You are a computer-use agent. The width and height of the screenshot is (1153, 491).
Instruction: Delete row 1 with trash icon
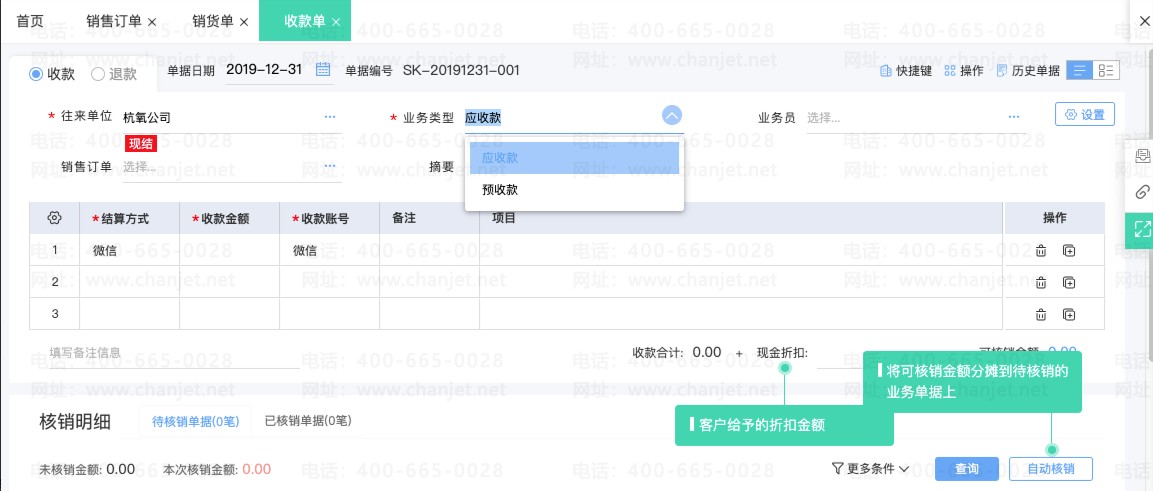1040,251
